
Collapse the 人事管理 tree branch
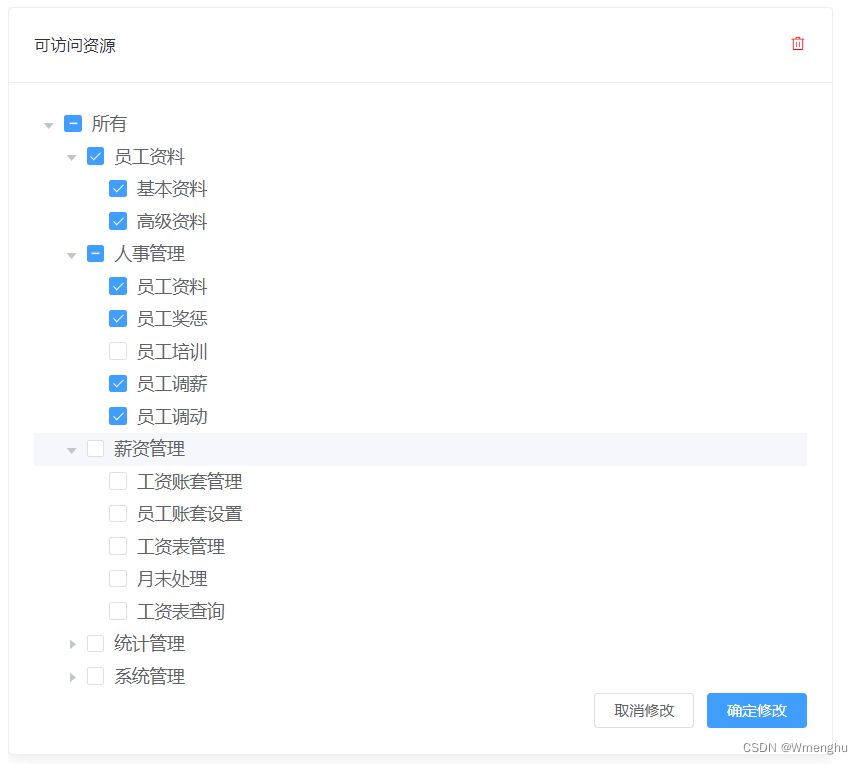coord(71,255)
